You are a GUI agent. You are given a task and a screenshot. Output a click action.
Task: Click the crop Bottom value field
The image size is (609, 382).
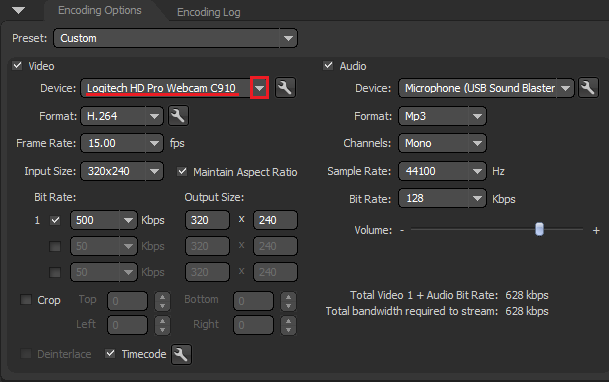[254, 301]
